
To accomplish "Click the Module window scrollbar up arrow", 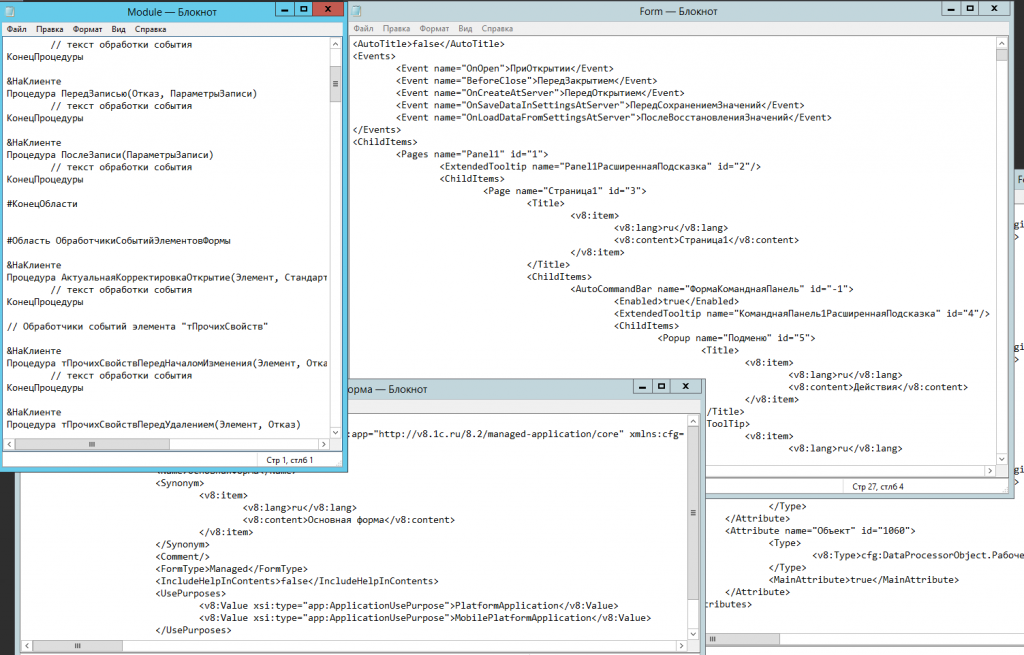I will pyautogui.click(x=336, y=45).
